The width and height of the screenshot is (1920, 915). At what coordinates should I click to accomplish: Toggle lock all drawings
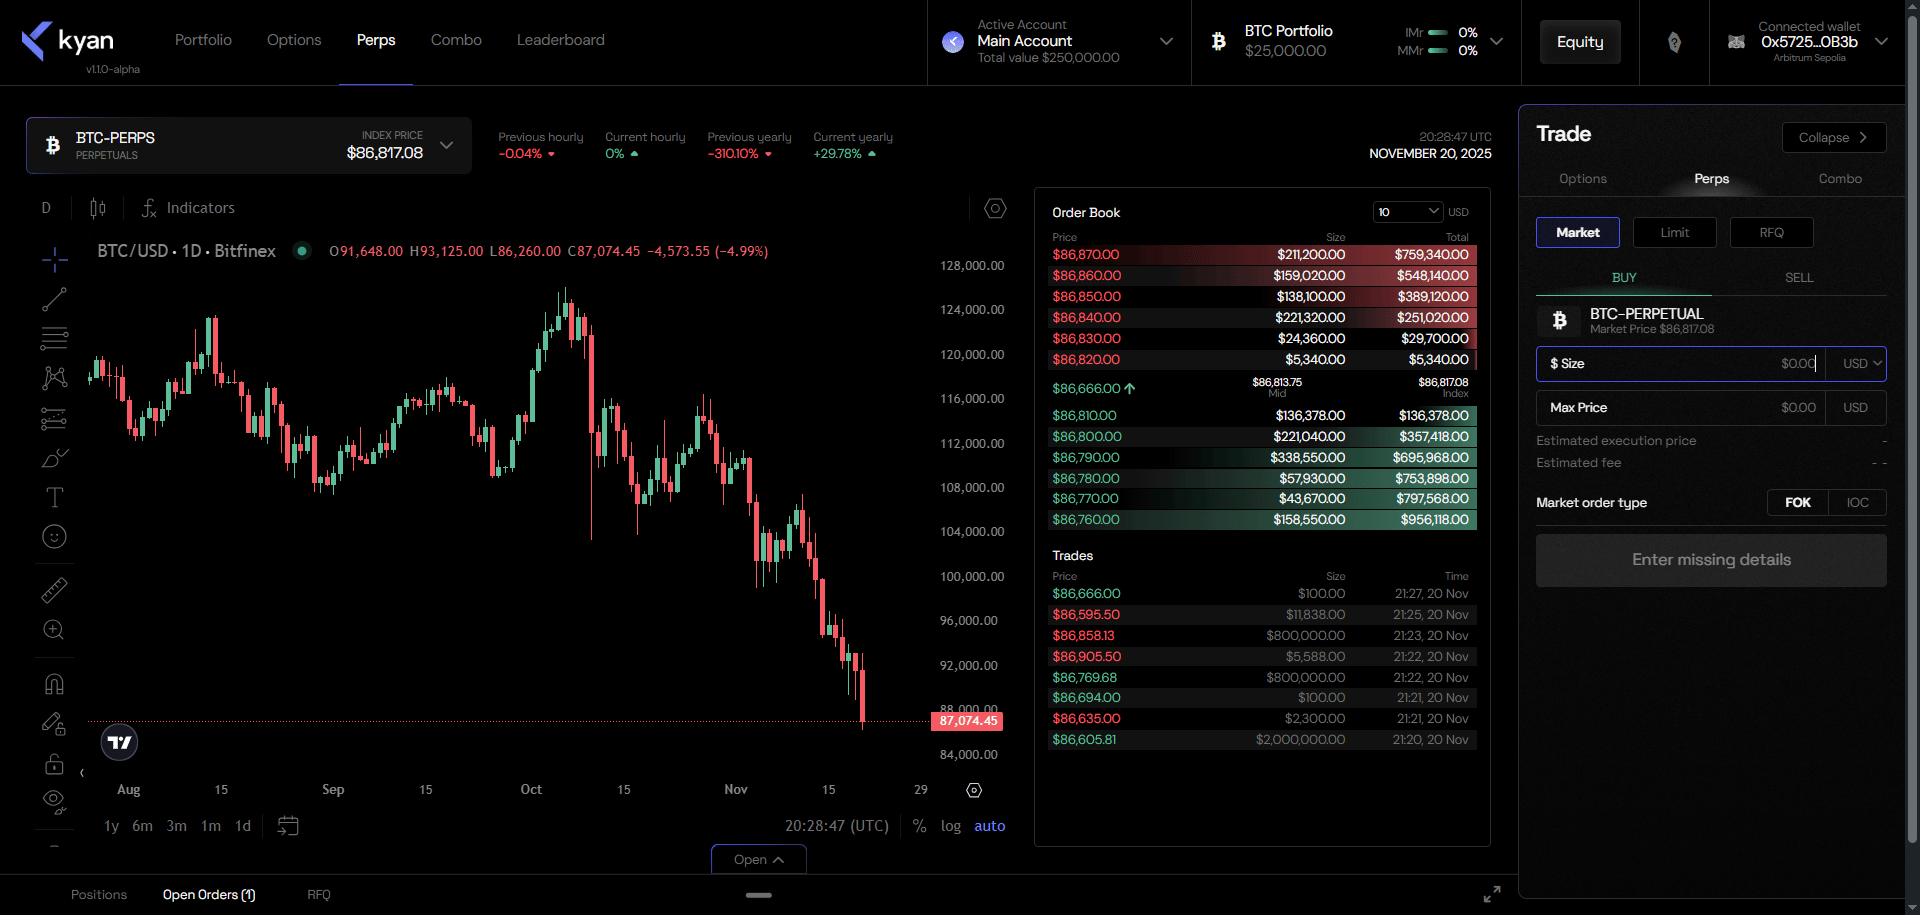click(55, 764)
